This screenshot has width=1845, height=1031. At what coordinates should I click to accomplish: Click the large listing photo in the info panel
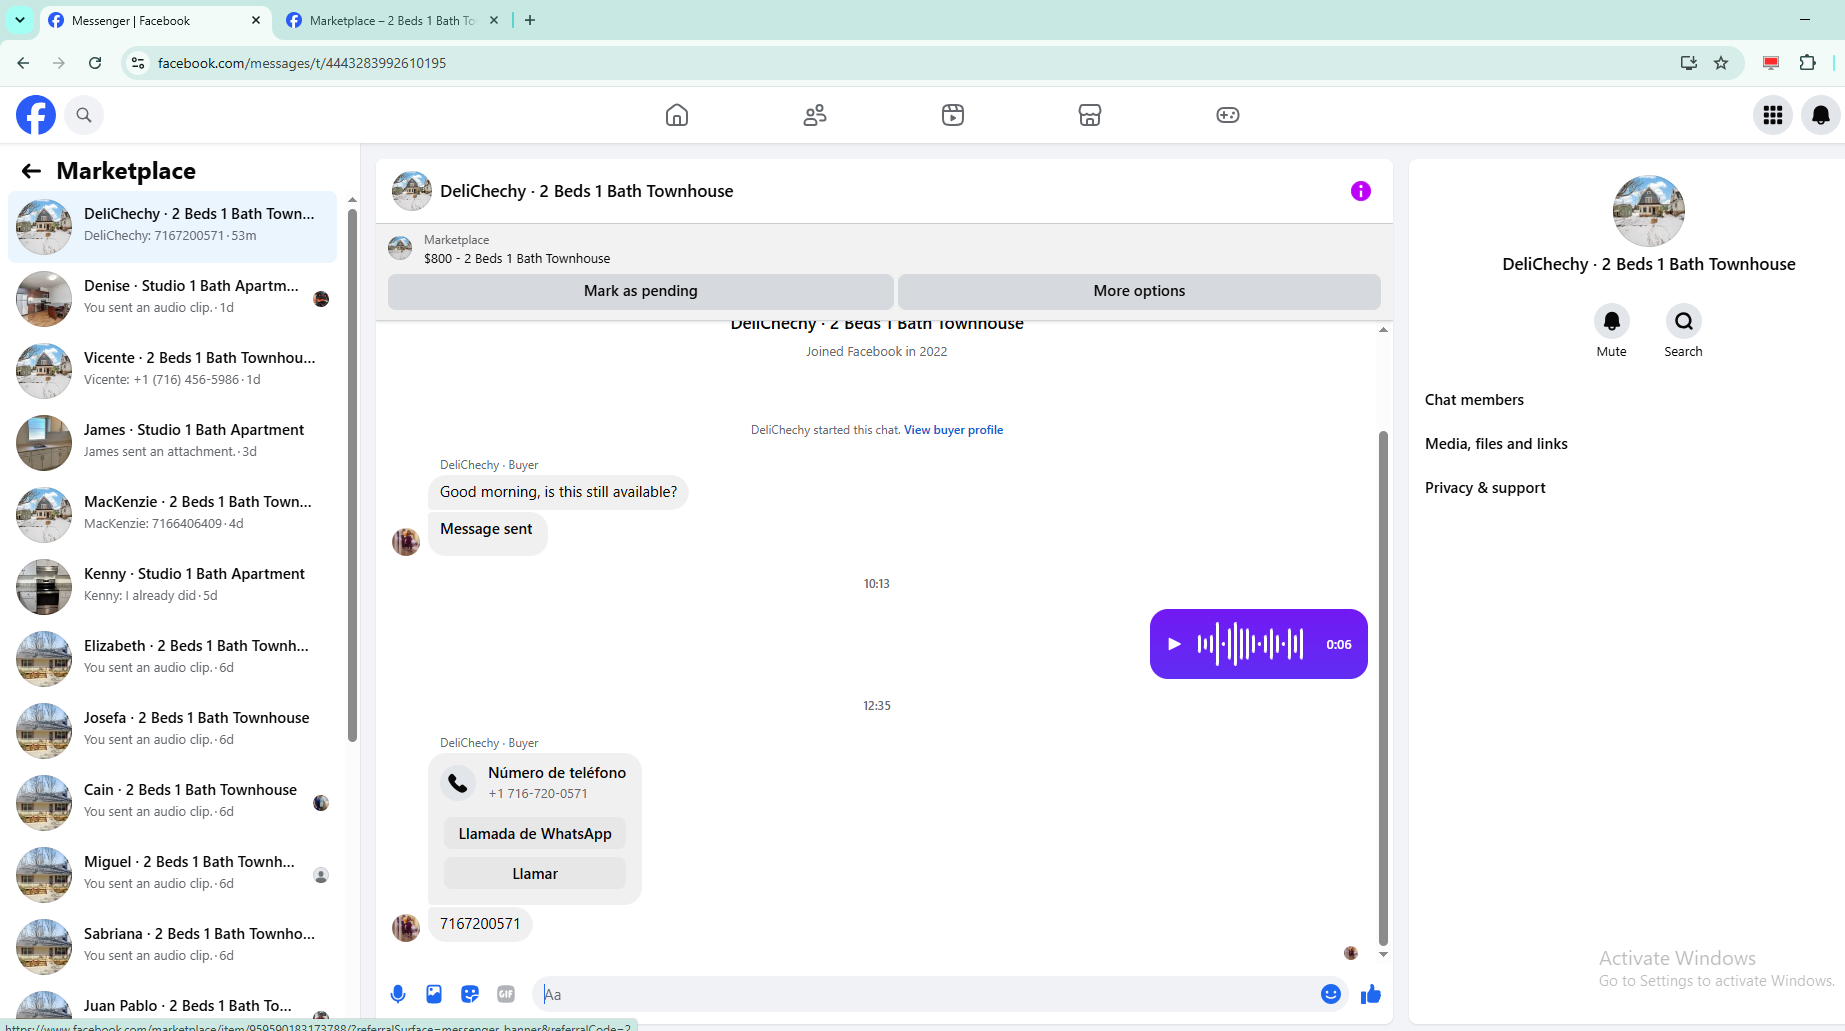(1649, 211)
